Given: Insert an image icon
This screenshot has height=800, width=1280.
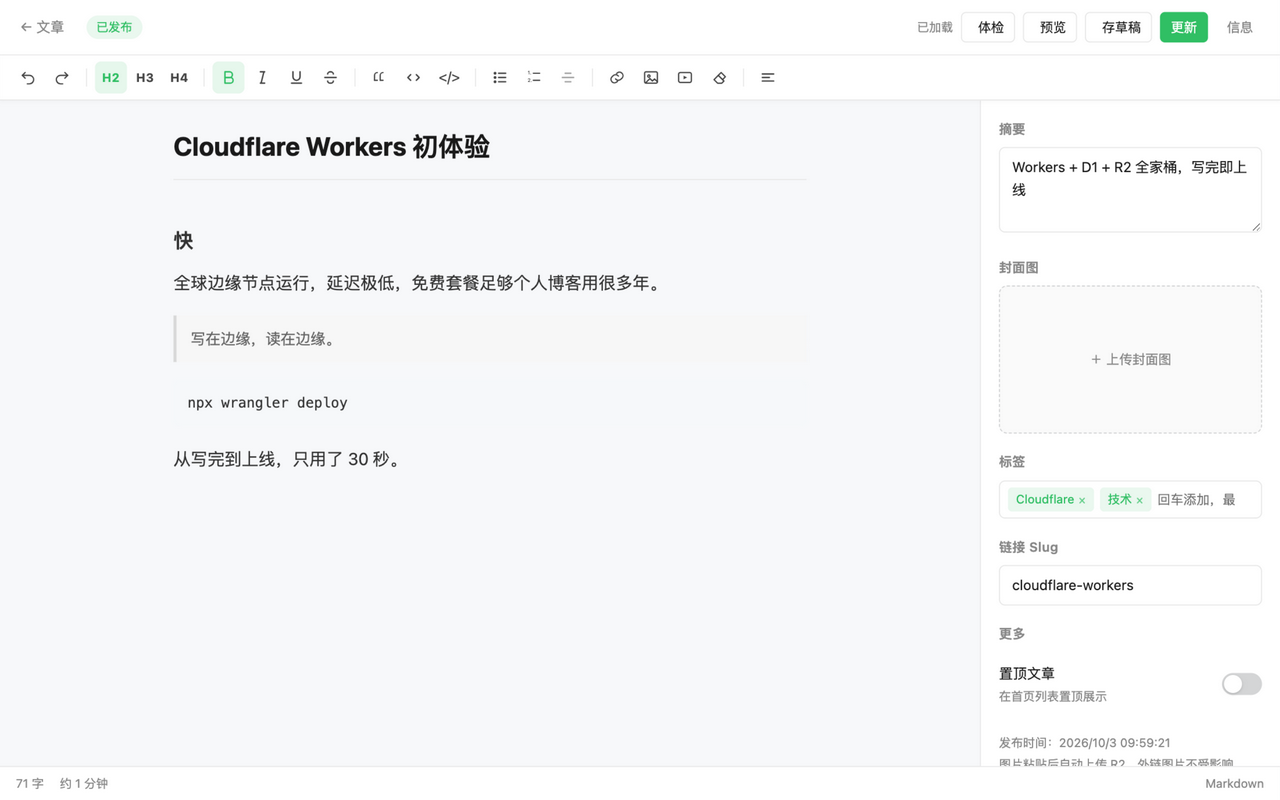Looking at the screenshot, I should (x=651, y=77).
